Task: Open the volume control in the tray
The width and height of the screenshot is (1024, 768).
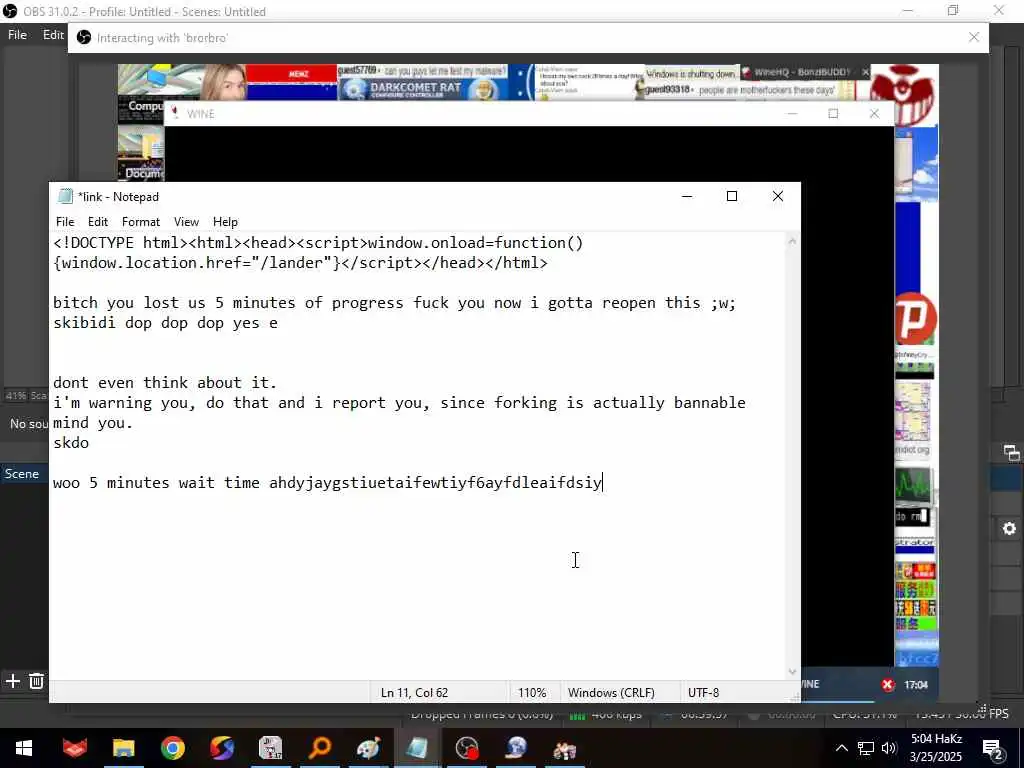Action: click(x=889, y=748)
